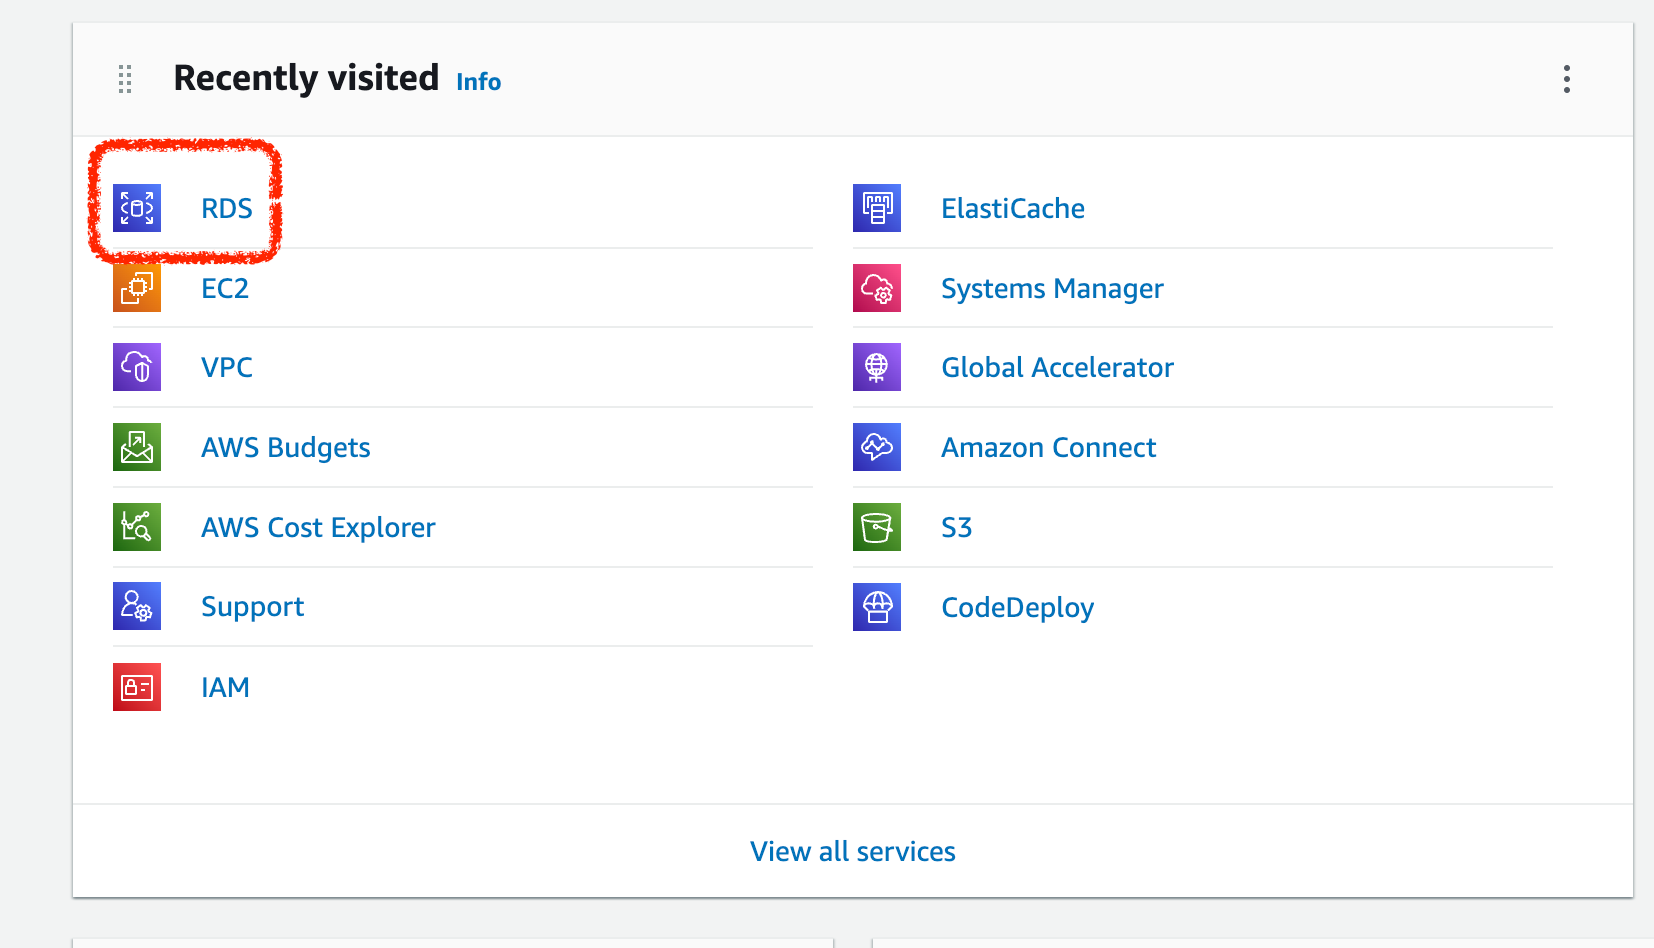
Task: Click the Amazon Connect cloud icon
Action: coord(877,447)
